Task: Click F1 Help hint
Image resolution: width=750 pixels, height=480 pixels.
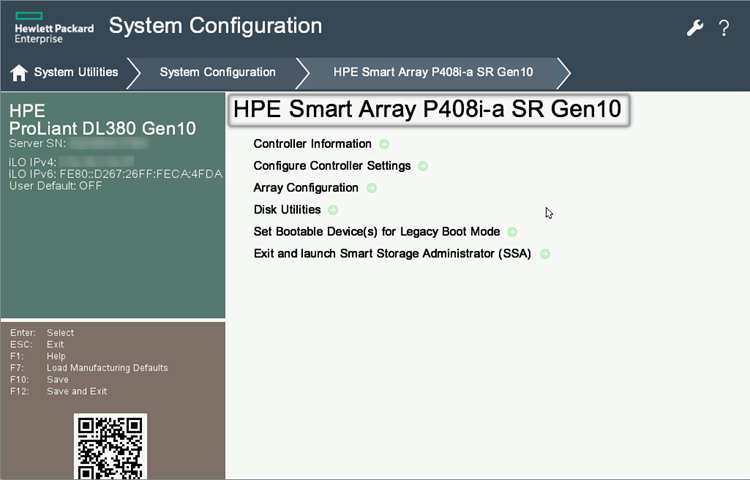Action: click(38, 356)
